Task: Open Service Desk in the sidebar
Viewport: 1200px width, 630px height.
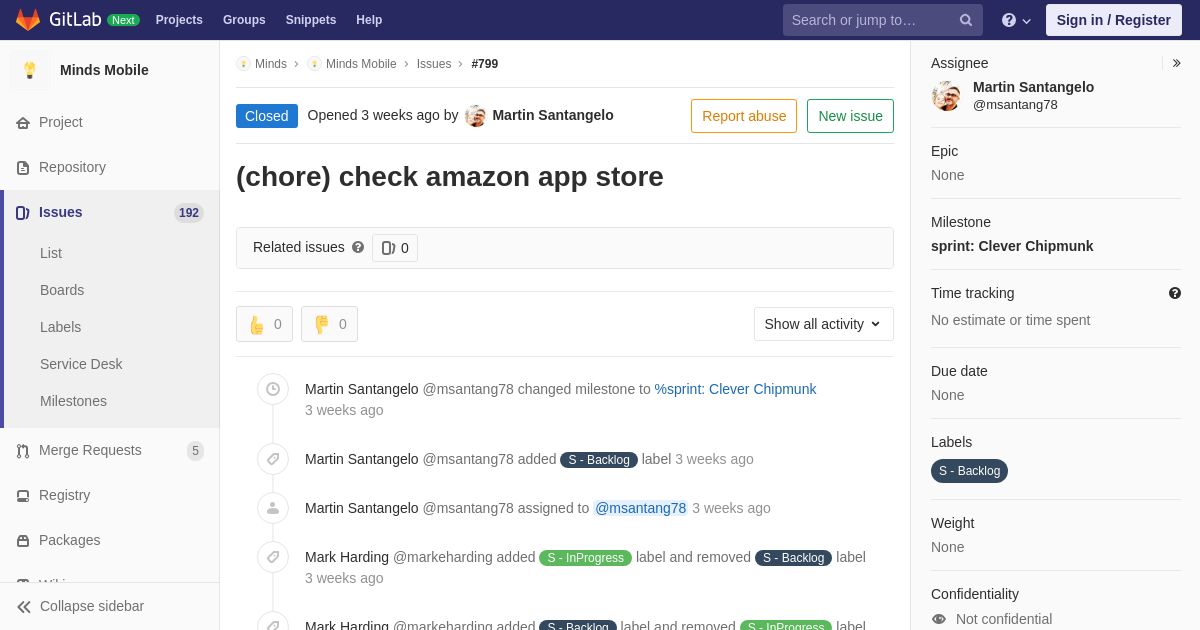Action: point(81,364)
